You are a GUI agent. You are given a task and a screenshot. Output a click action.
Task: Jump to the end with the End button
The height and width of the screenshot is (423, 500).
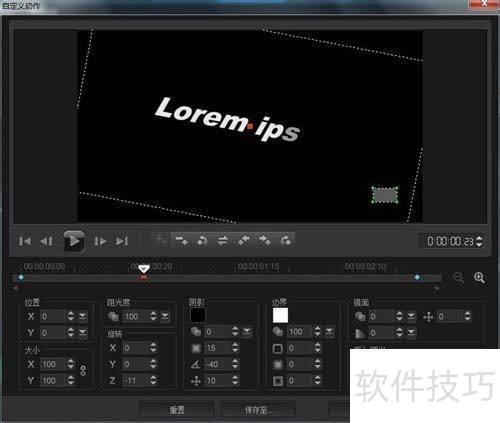coord(122,241)
